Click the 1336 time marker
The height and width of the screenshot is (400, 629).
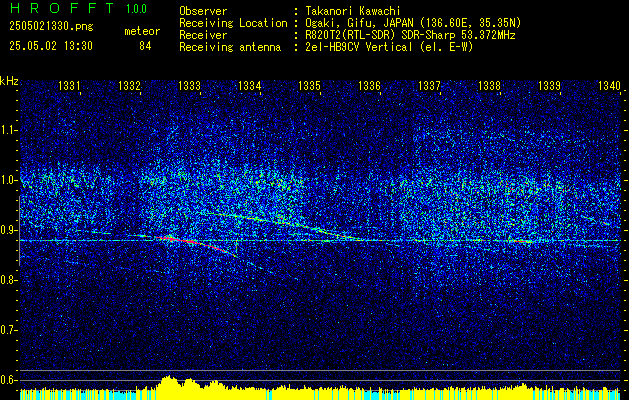(369, 86)
